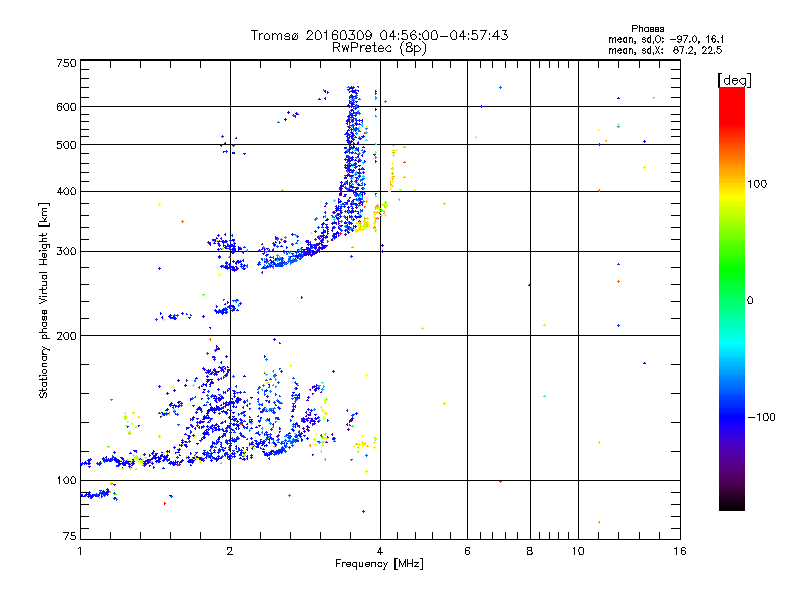
Task: Click the x-axis tick label '8'
Action: 530,551
